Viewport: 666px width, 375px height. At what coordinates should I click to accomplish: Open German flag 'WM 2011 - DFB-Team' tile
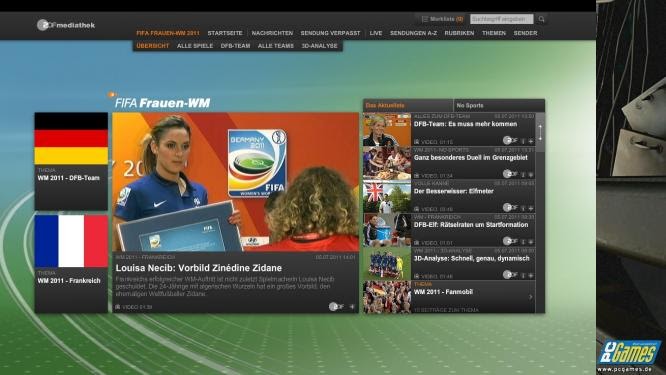(71, 161)
